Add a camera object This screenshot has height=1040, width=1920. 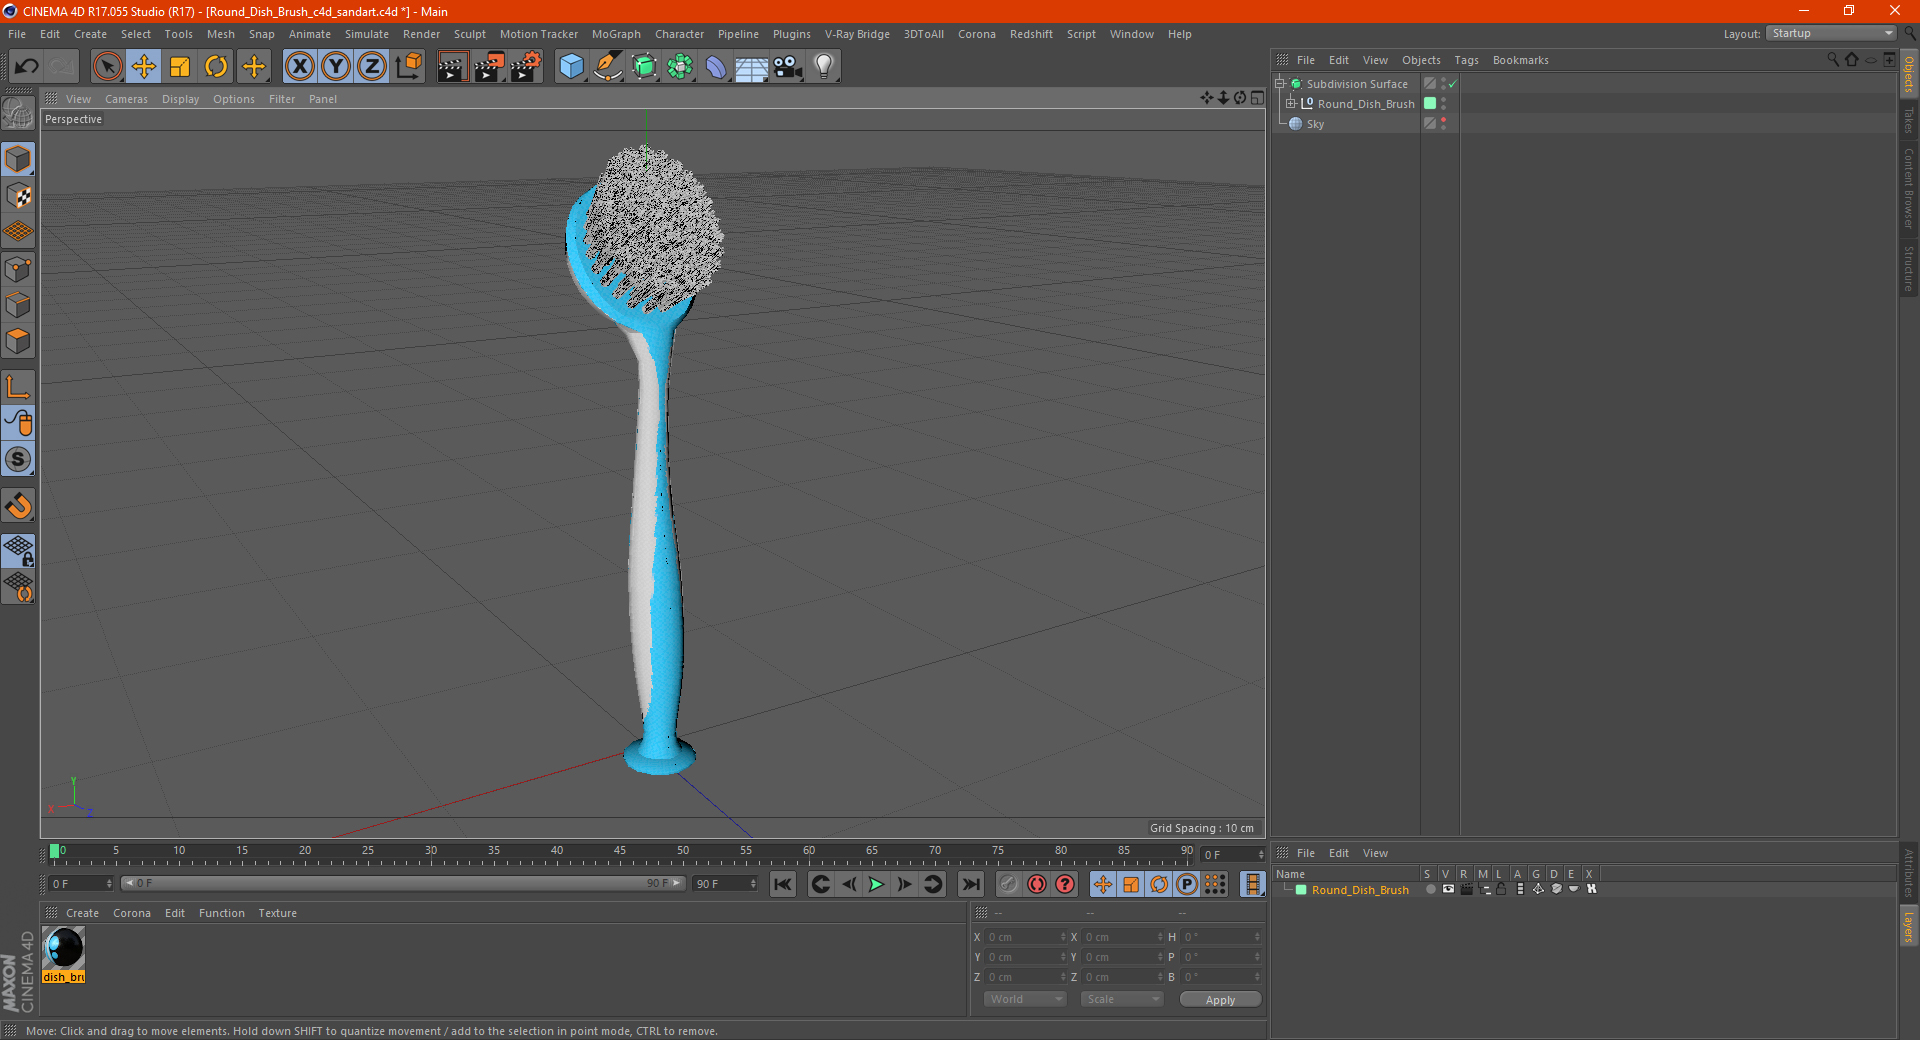(788, 67)
